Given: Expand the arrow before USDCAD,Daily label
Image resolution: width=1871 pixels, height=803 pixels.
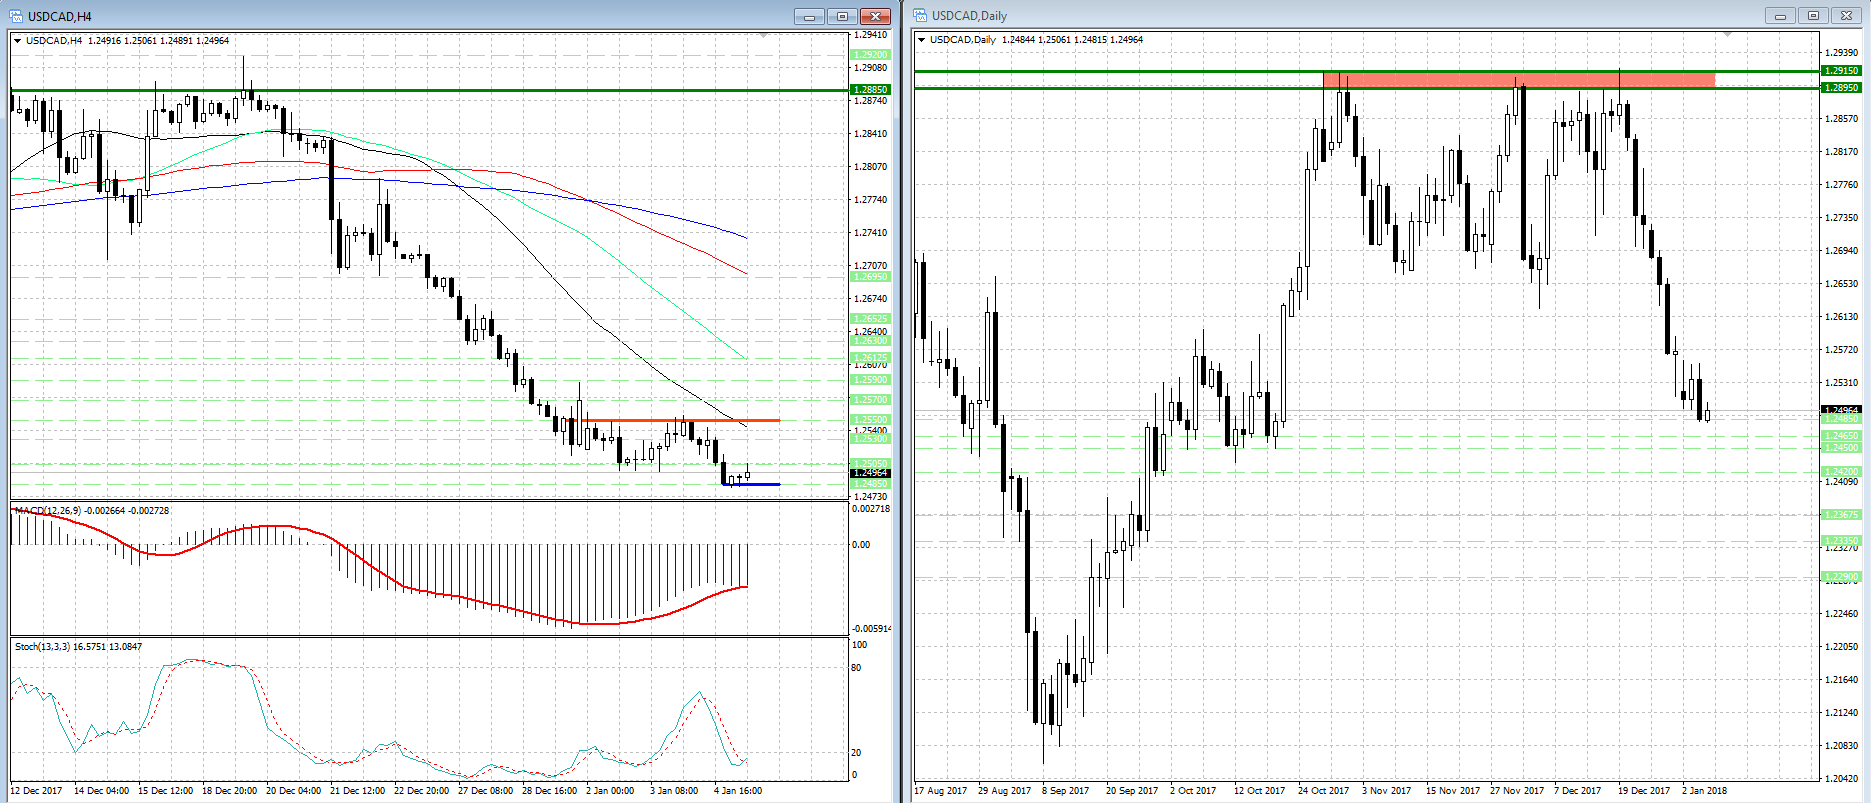Looking at the screenshot, I should click(x=922, y=40).
